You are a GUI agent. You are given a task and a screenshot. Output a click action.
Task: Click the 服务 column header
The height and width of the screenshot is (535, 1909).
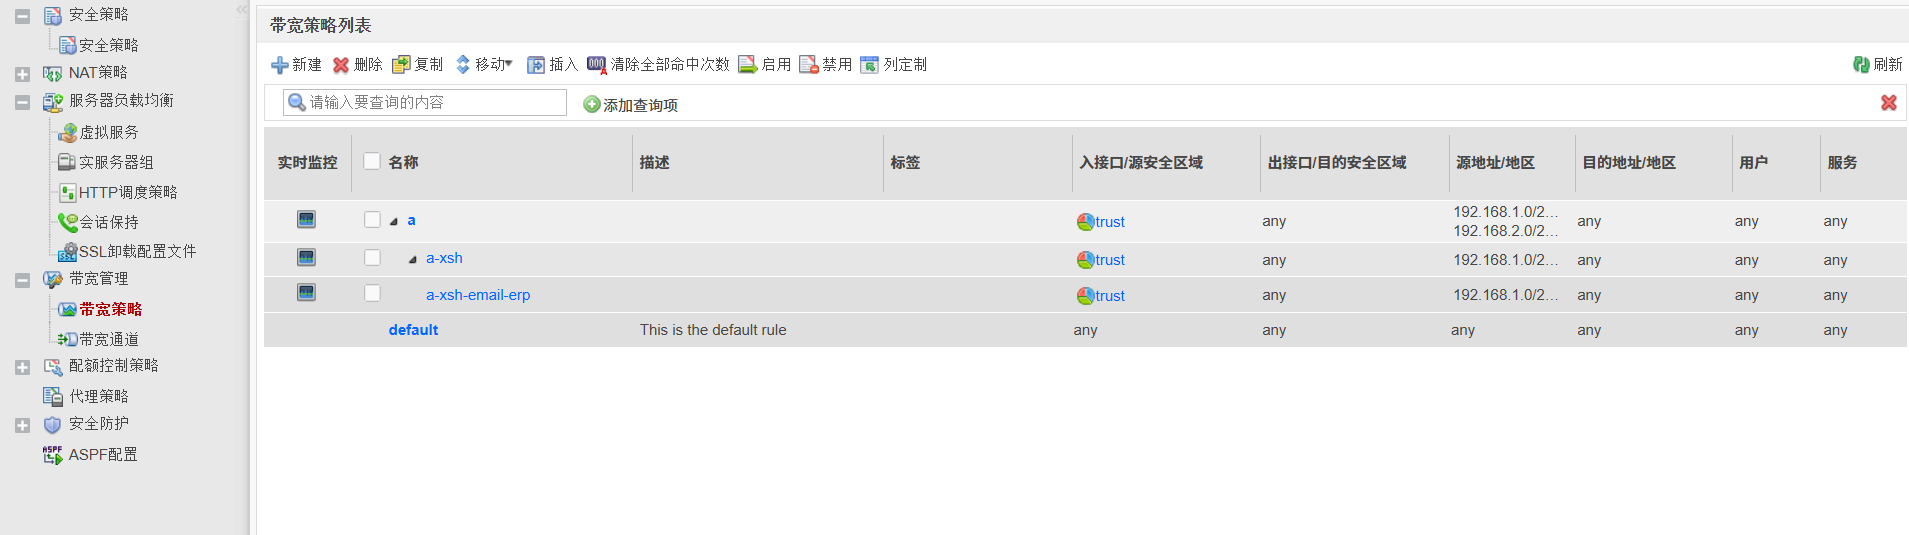point(1842,162)
